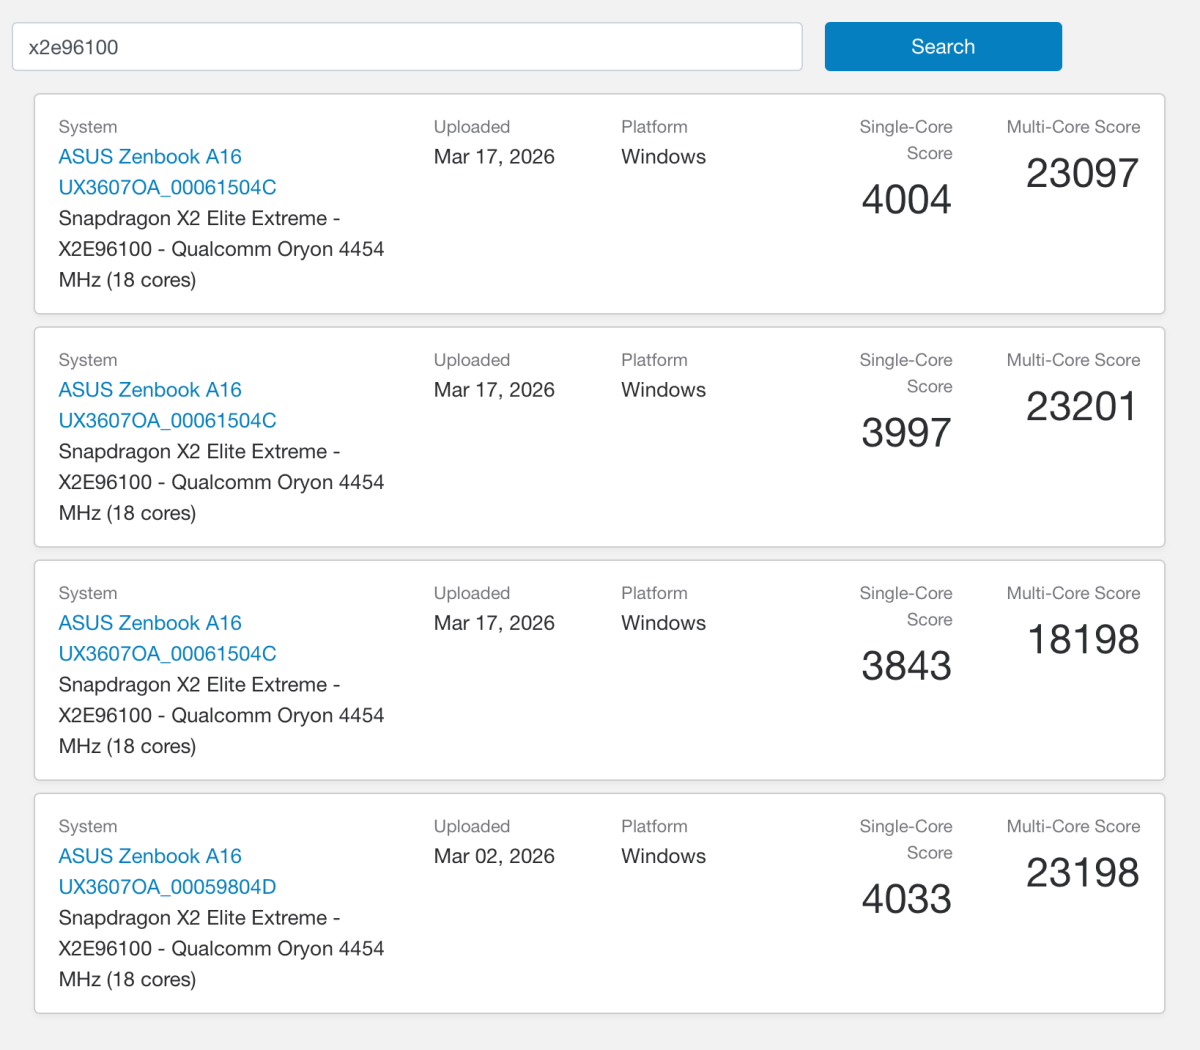1200x1050 pixels.
Task: Select the single-core score 3843
Action: 906,666
